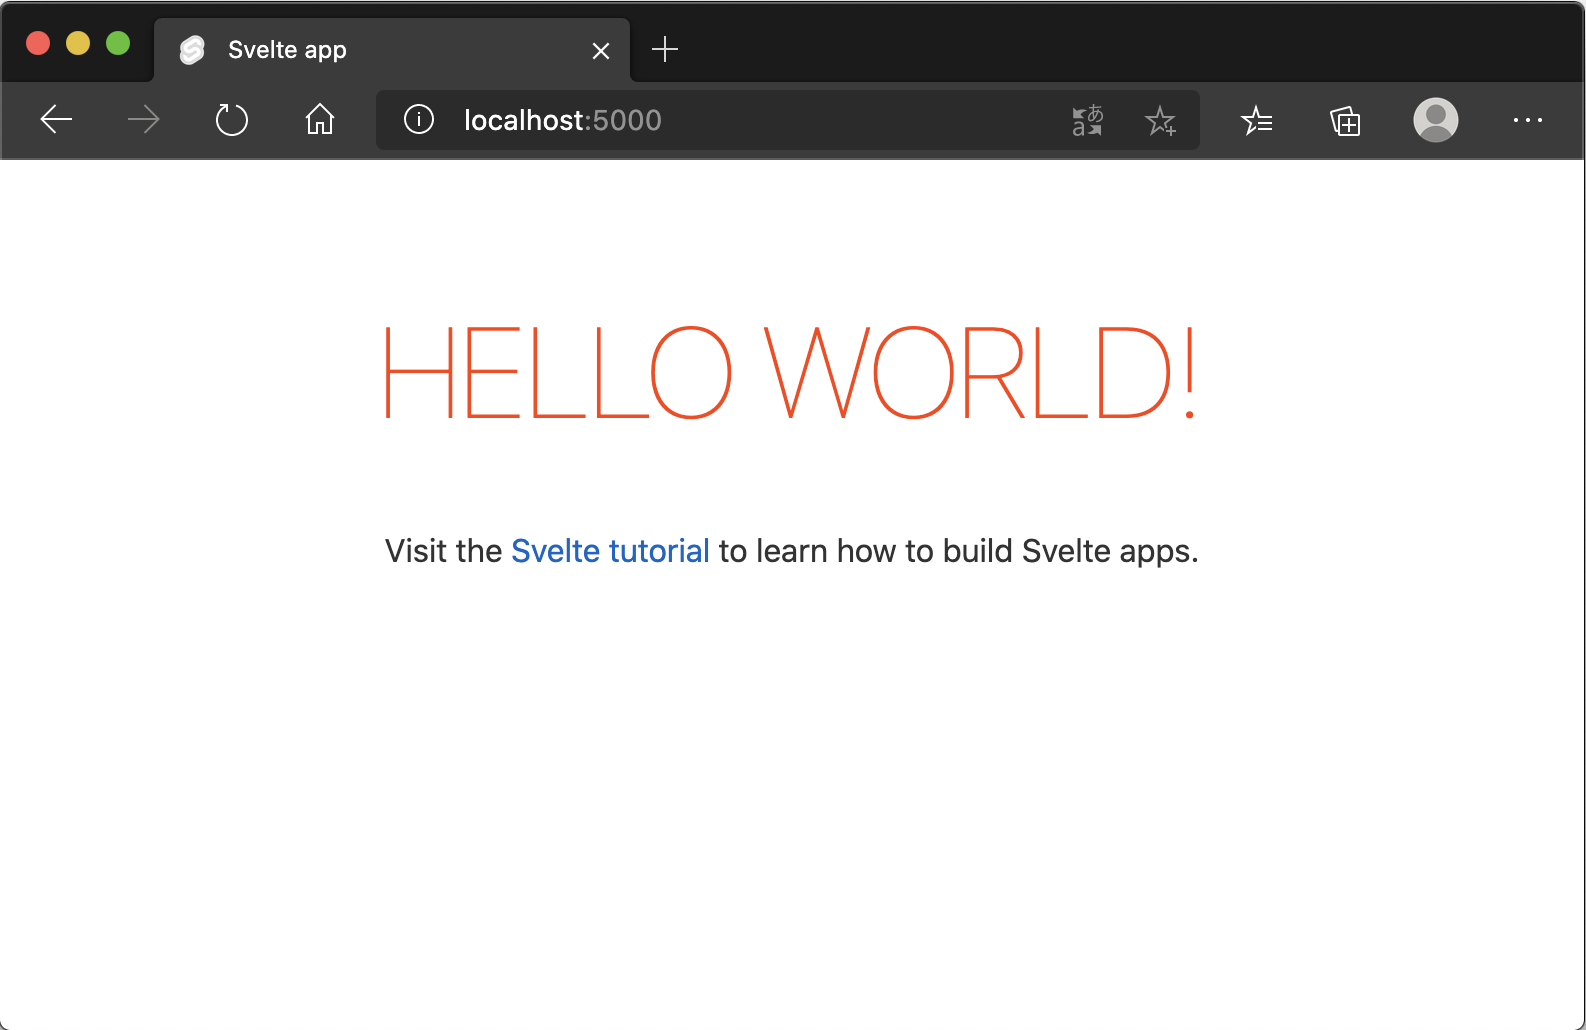1586x1030 pixels.
Task: Open the translate page option
Action: tap(1087, 120)
